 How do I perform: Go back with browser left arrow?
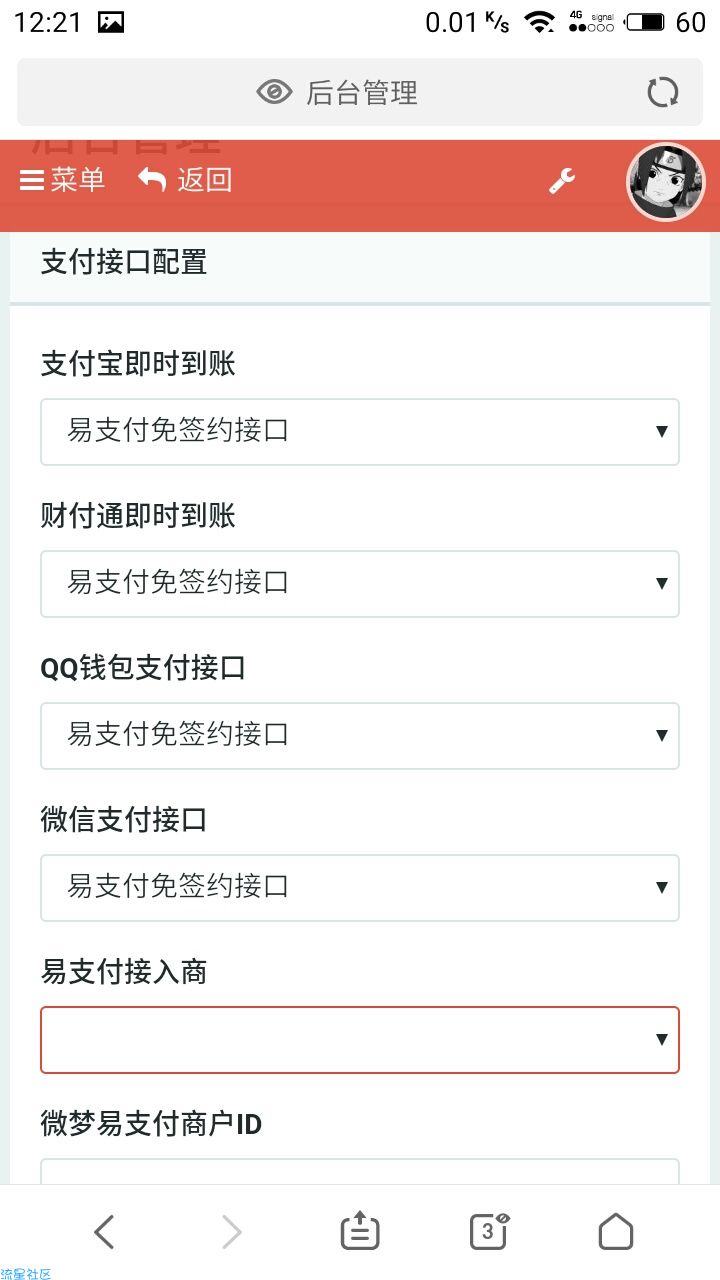pyautogui.click(x=104, y=1232)
